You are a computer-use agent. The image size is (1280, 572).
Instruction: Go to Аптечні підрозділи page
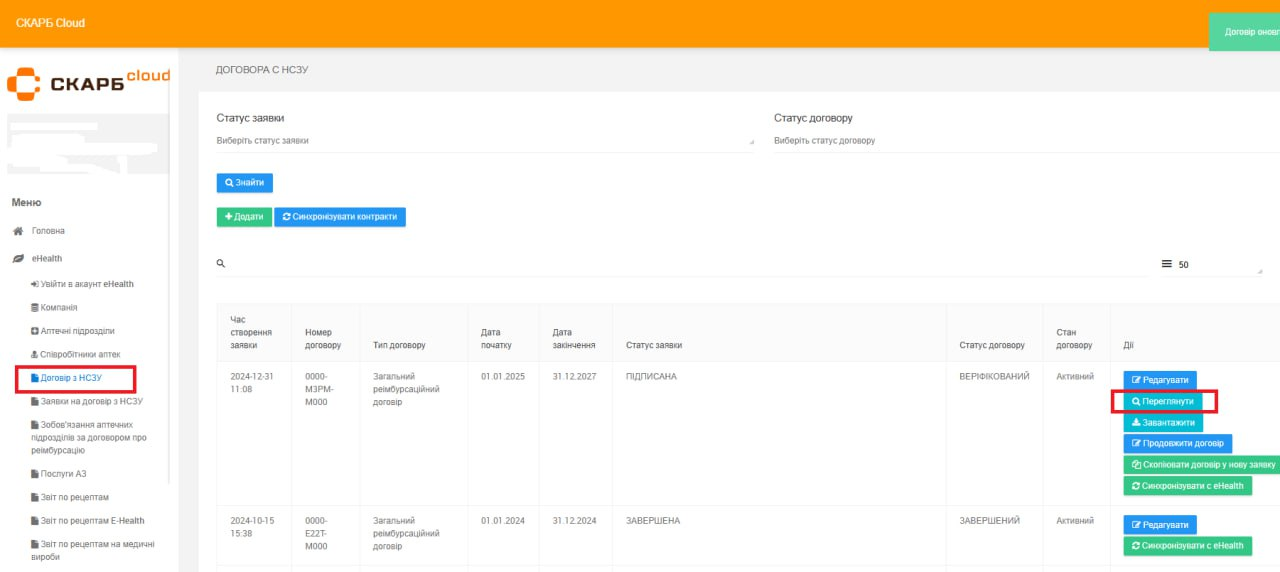[x=77, y=331]
